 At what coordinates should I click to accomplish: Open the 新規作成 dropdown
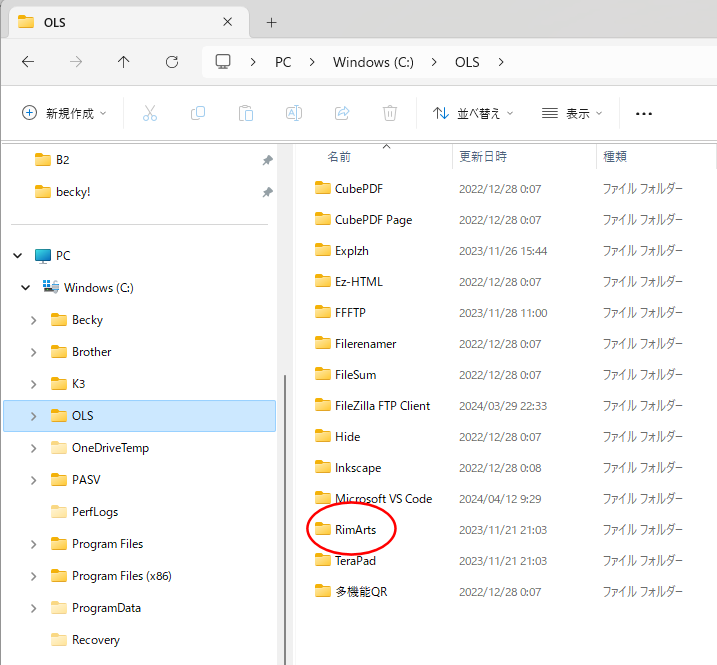tap(64, 113)
